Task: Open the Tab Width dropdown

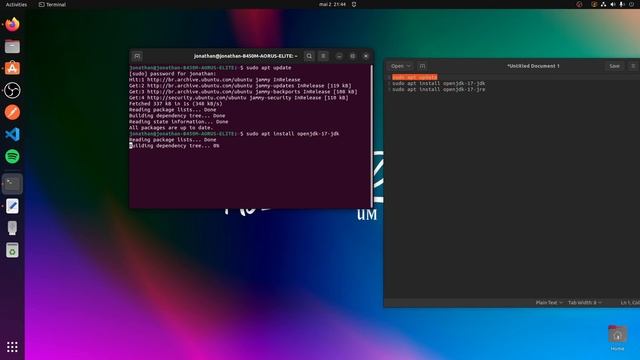Action: coord(584,302)
